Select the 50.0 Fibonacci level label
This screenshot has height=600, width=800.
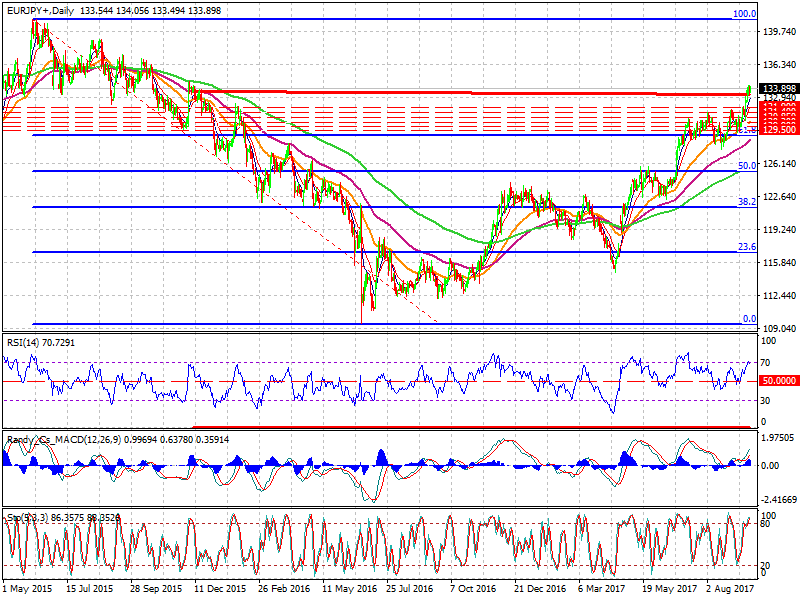click(746, 167)
